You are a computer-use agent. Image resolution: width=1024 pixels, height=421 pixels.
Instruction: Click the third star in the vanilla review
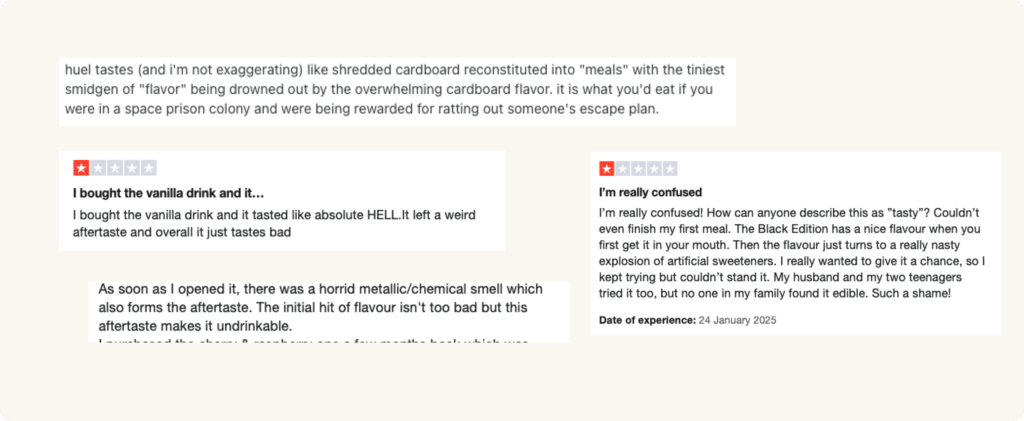click(115, 168)
